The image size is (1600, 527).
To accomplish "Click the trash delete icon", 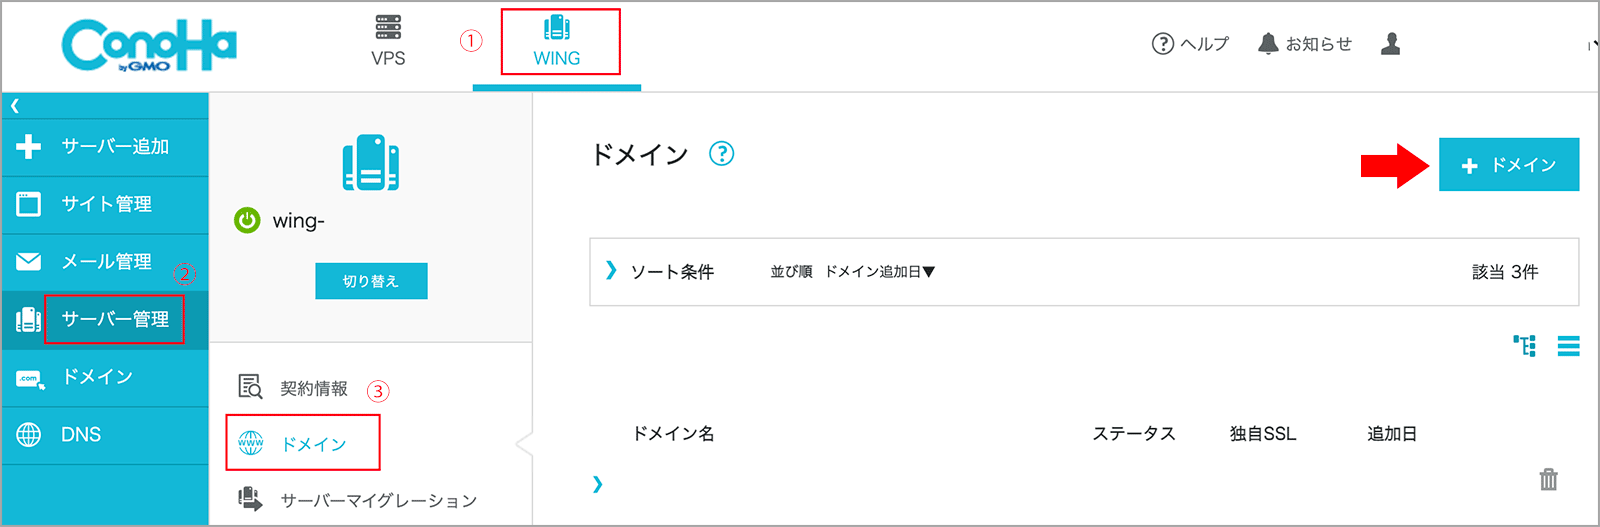I will [1548, 480].
